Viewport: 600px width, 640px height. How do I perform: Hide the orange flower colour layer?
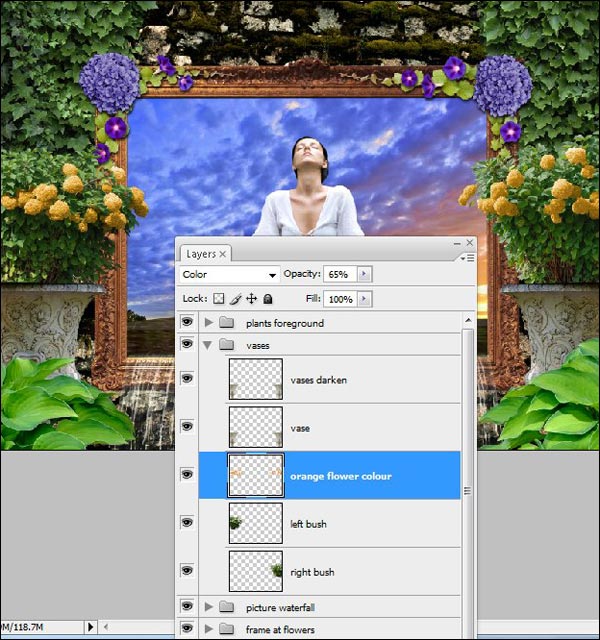187,474
